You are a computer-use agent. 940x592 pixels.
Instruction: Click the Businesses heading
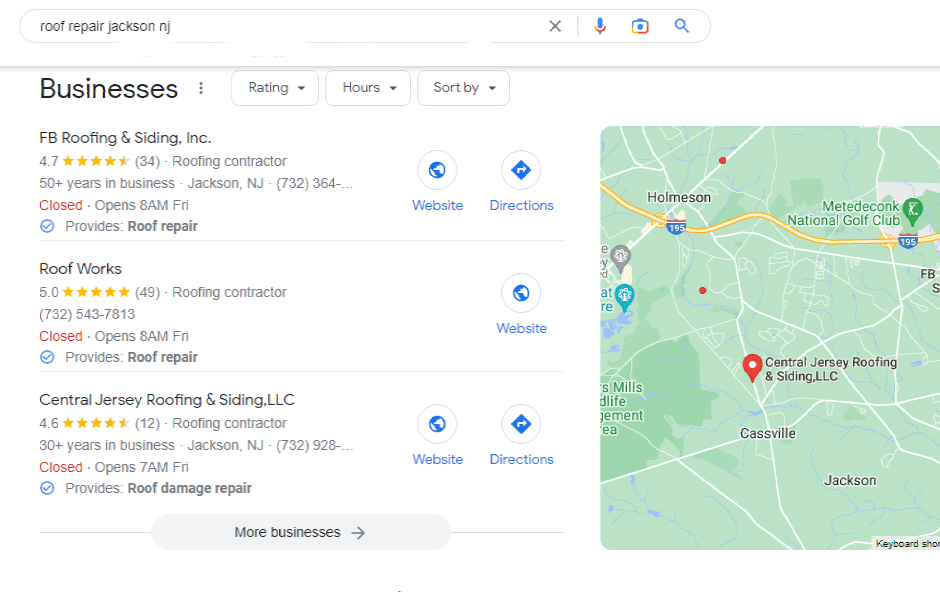tap(109, 89)
